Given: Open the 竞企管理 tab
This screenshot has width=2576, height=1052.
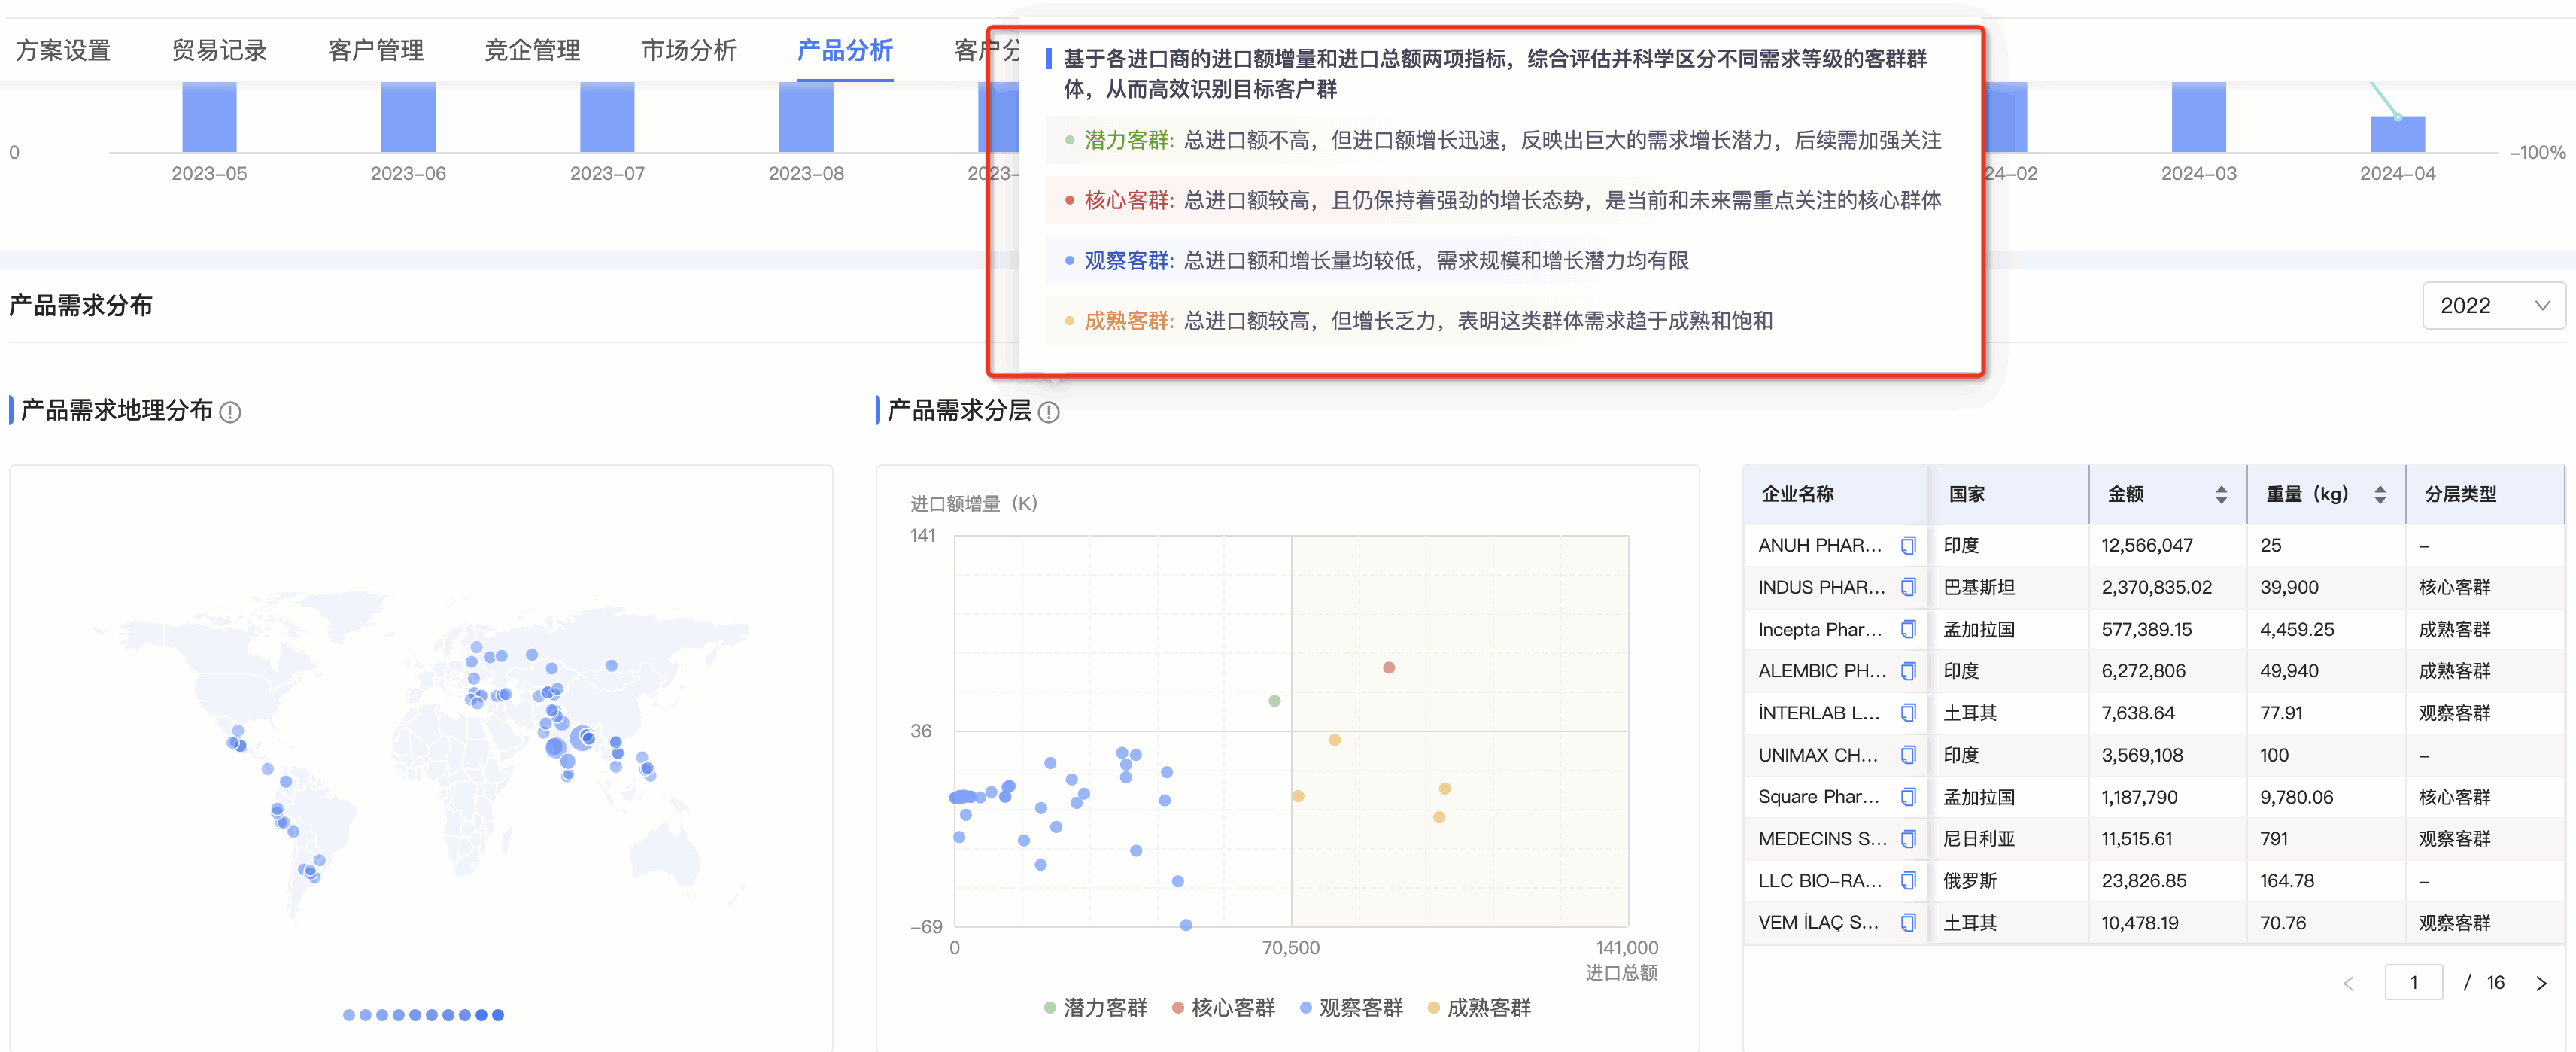Looking at the screenshot, I should pos(532,50).
